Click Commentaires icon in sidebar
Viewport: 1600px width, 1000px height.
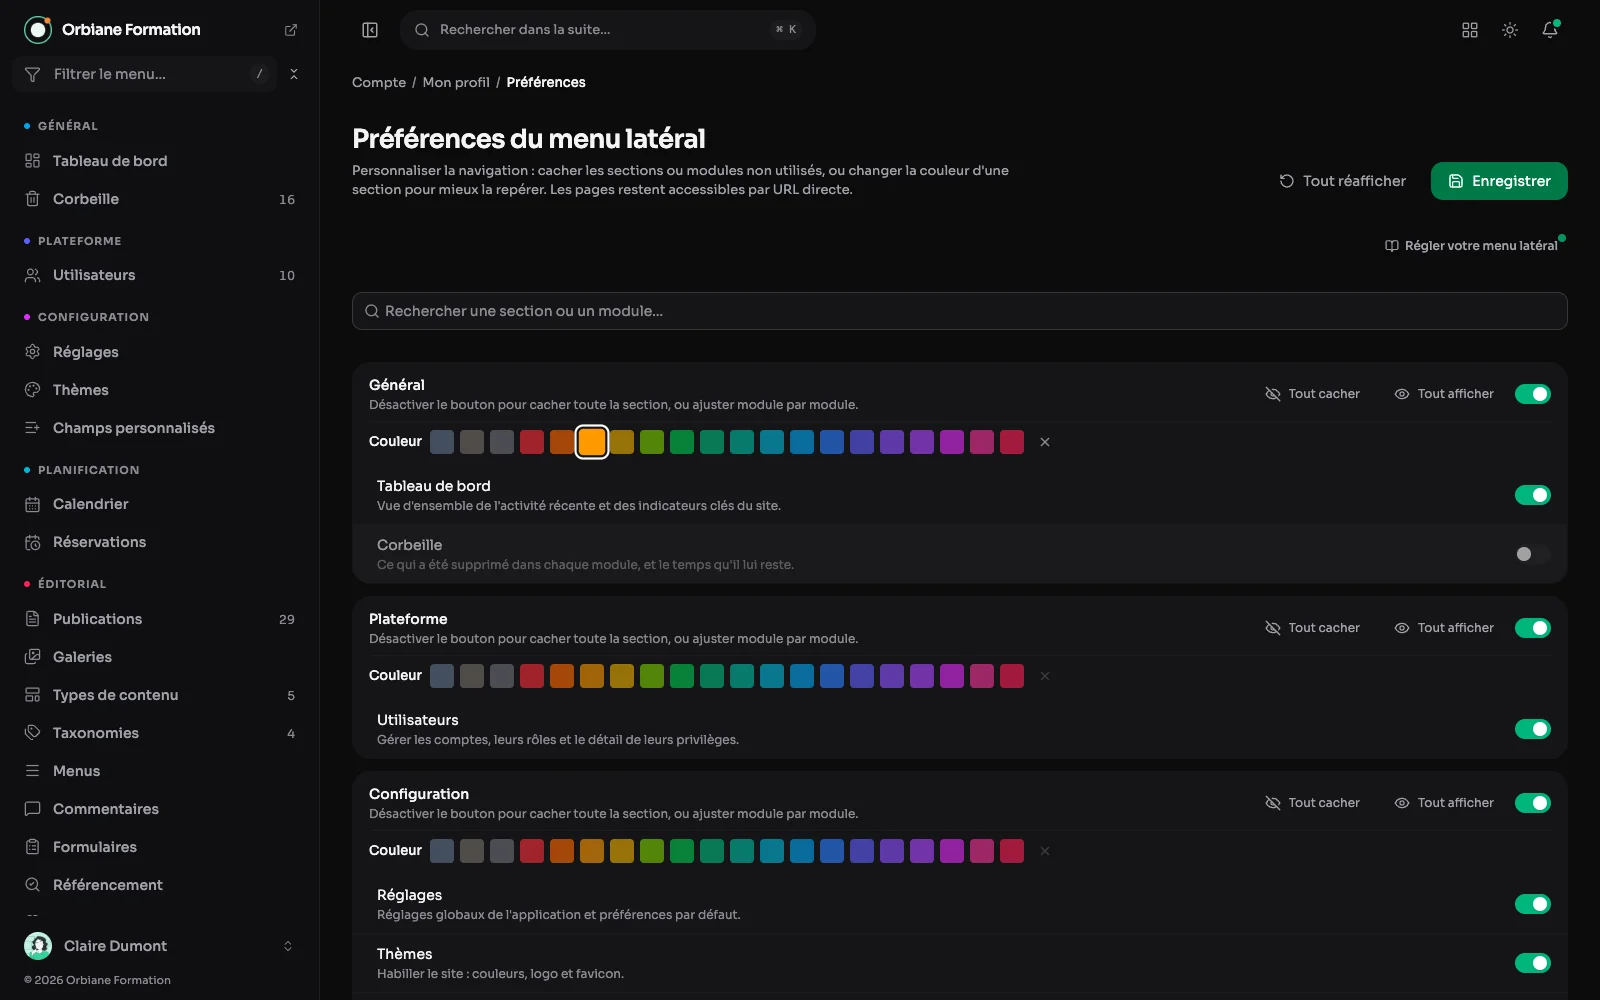tap(33, 809)
